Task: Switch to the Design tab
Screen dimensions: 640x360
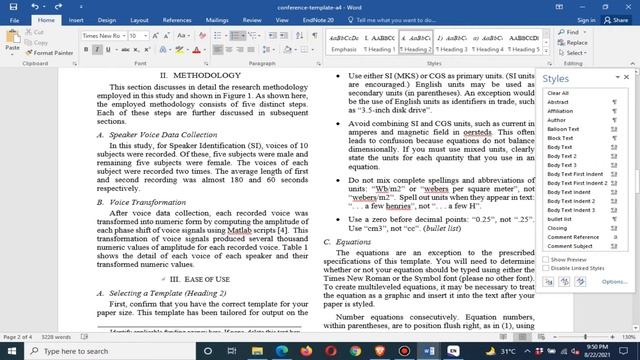Action: (107, 20)
